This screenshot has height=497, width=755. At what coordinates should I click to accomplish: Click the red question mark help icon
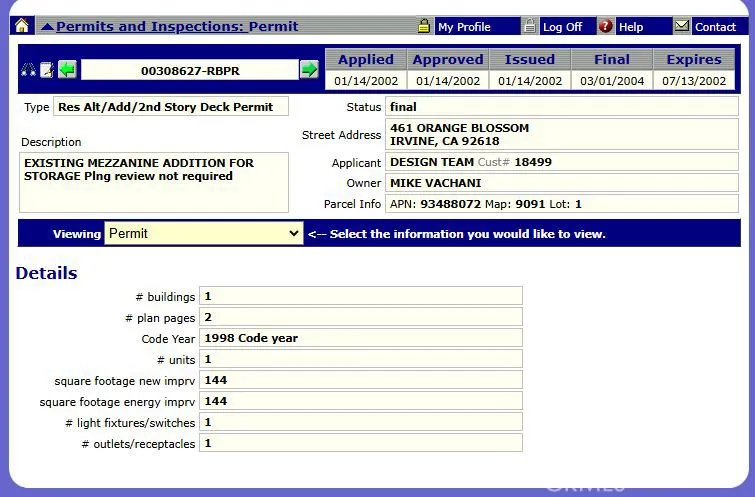(x=605, y=26)
